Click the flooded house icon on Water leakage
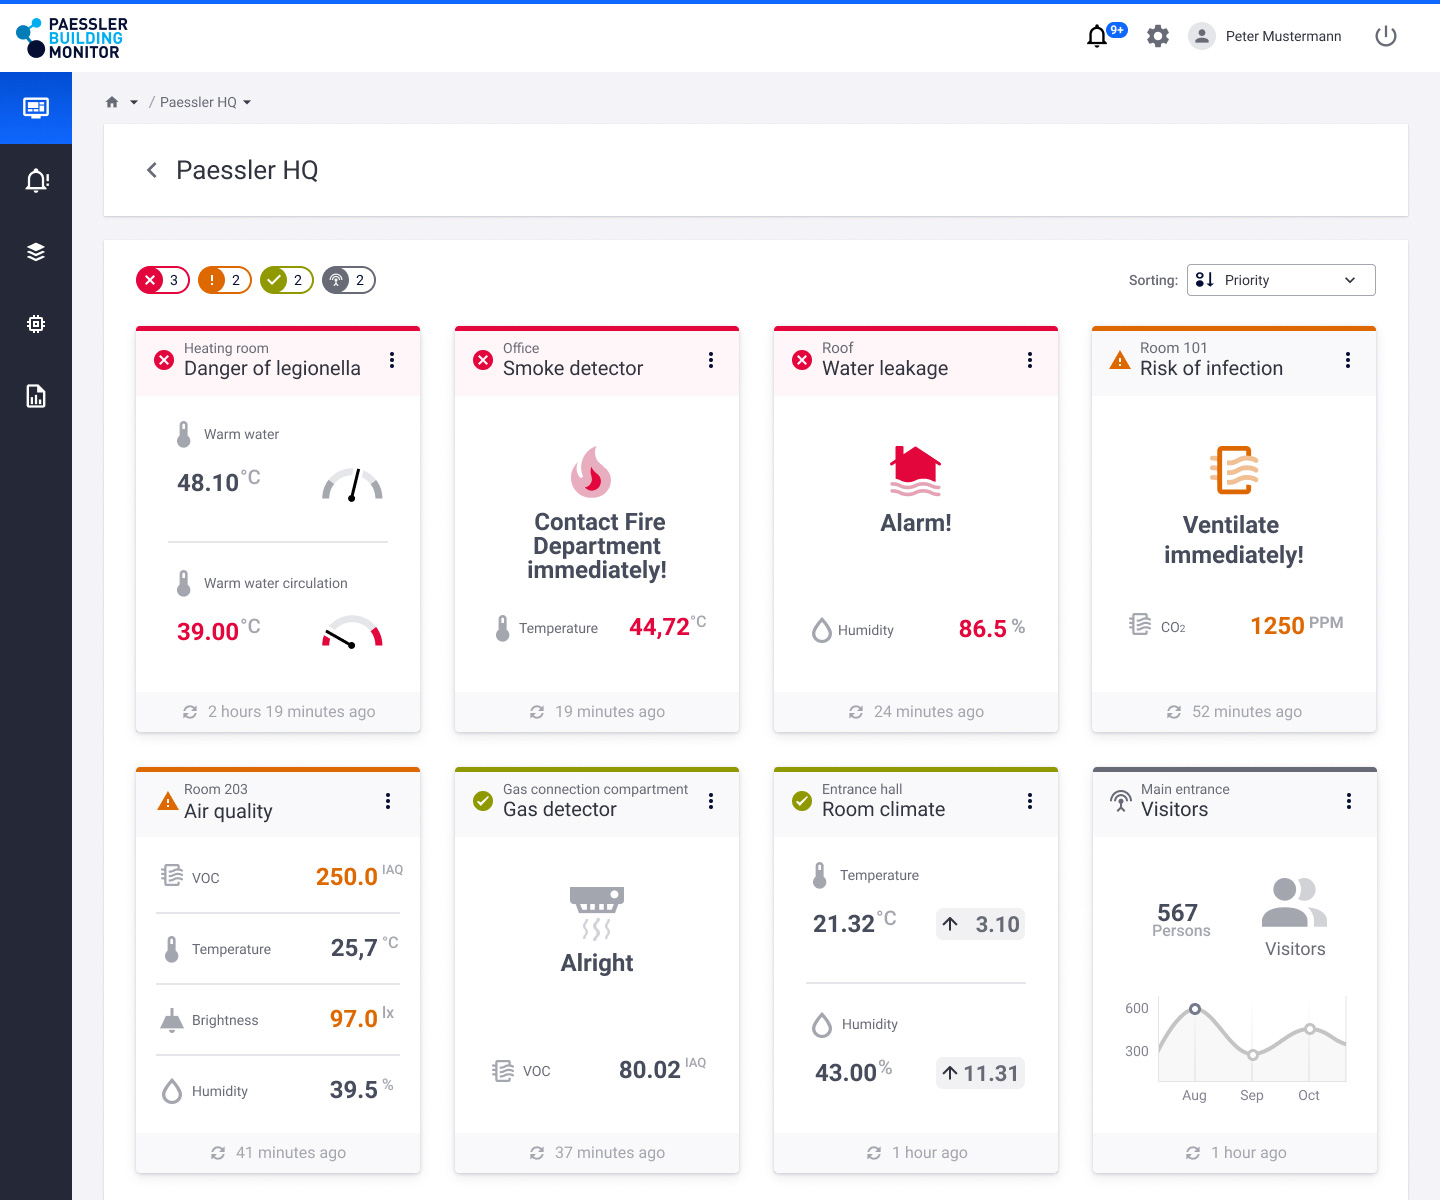Screen dimensions: 1440x1200 (x=916, y=471)
